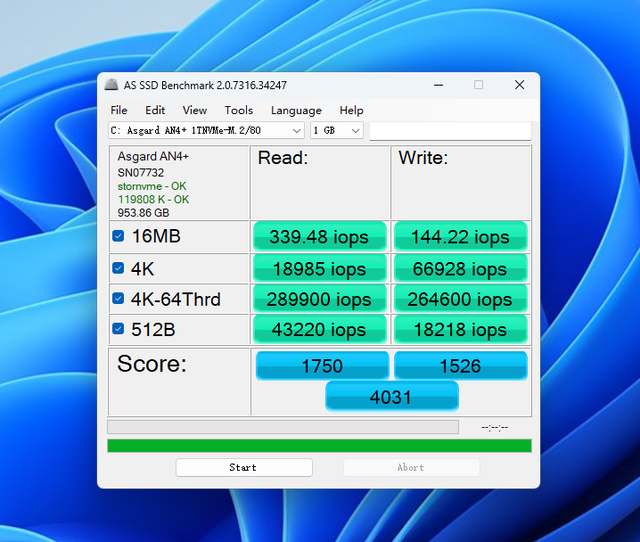Minimize the AS SSD Benchmark window
640x542 pixels.
437,85
